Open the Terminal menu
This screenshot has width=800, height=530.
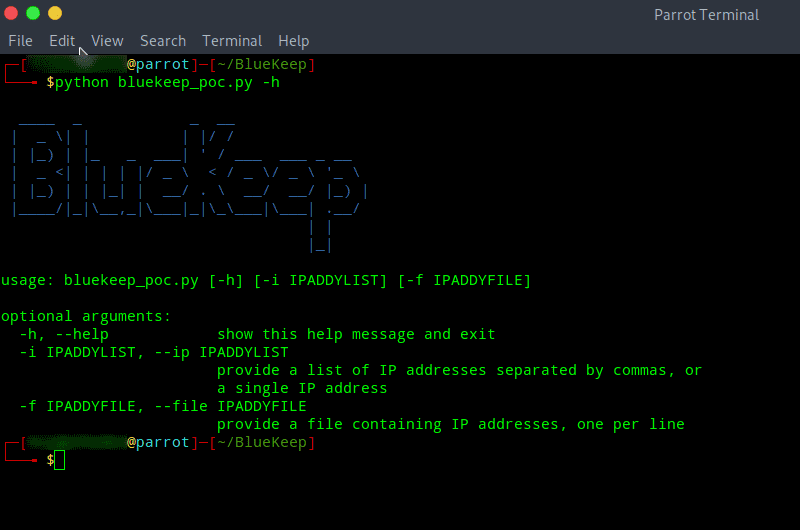pyautogui.click(x=232, y=41)
